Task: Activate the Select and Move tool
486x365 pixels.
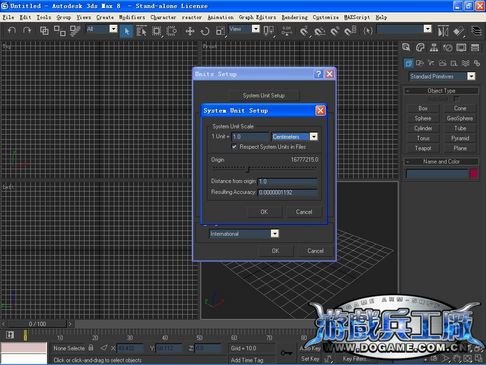Action: (x=190, y=31)
